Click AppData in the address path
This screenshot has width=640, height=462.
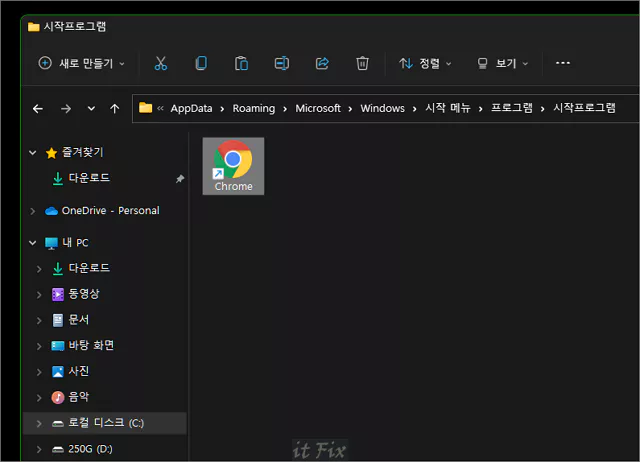[x=191, y=108]
